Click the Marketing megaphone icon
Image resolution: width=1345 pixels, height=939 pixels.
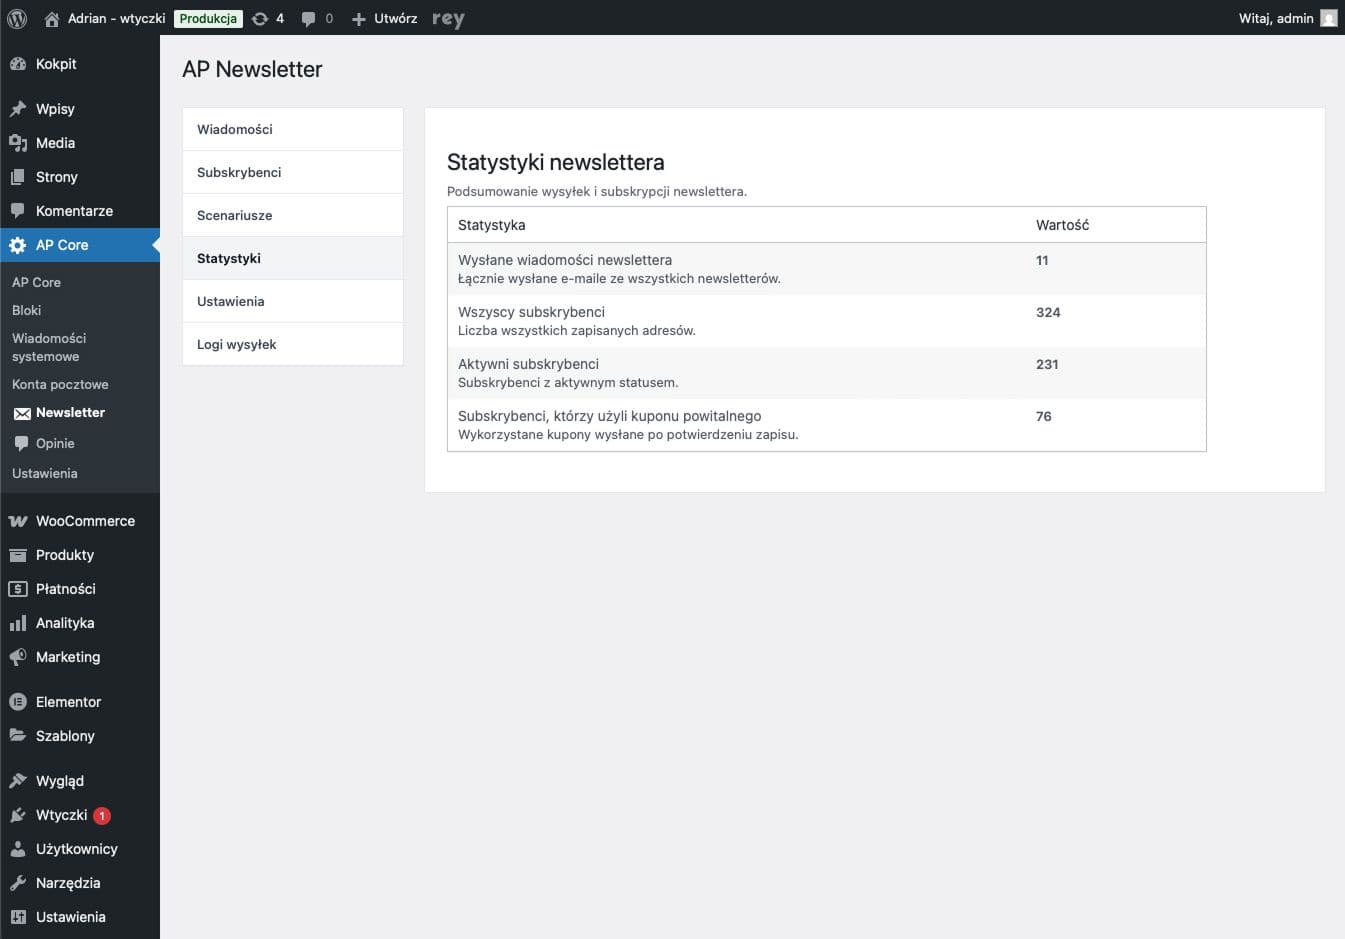(18, 656)
